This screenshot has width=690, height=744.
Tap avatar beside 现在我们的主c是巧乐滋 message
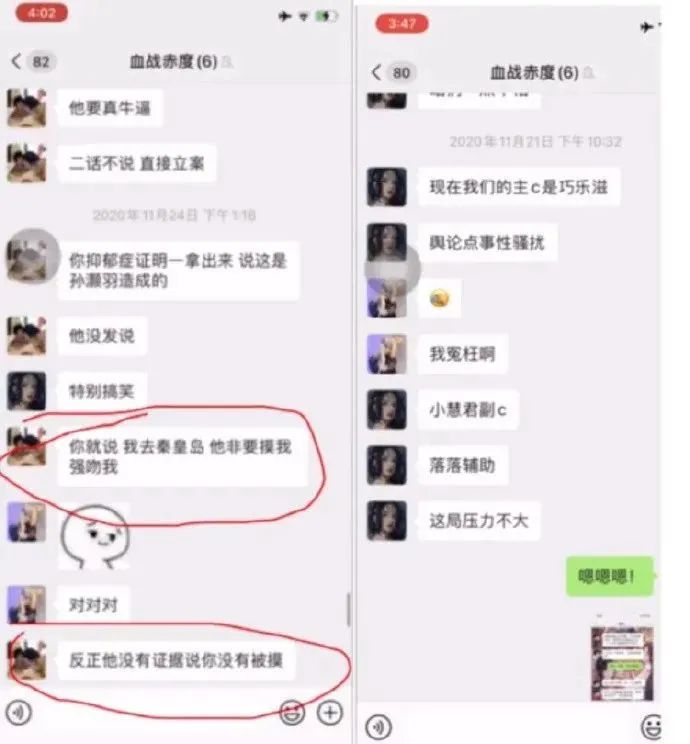click(387, 186)
